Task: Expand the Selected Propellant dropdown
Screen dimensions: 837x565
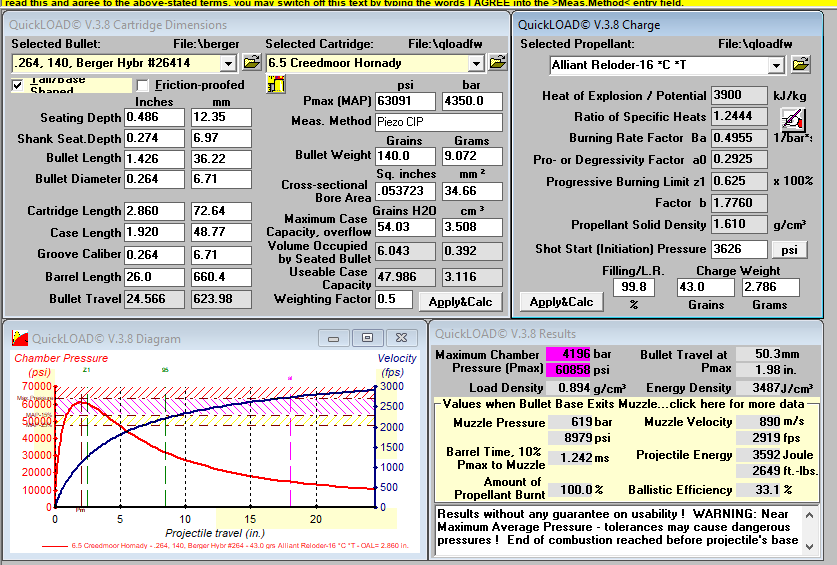Action: click(776, 66)
